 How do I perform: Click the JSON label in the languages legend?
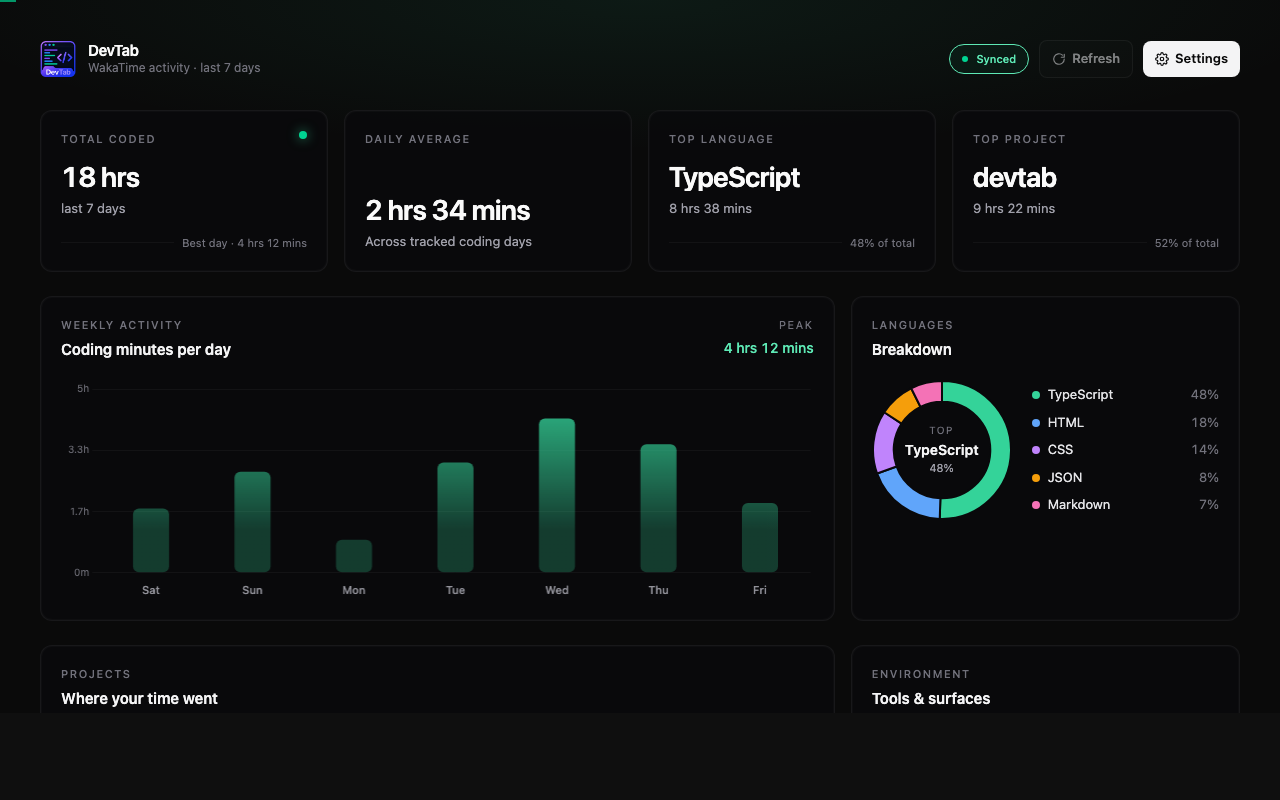point(1065,478)
